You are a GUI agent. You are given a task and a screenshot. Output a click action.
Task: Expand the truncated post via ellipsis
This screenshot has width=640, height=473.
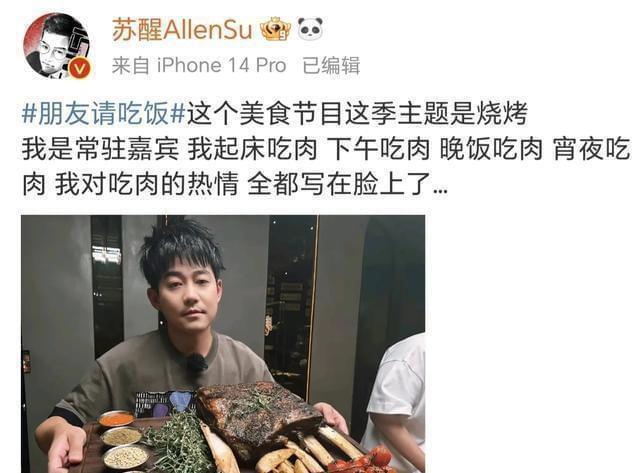[440, 189]
